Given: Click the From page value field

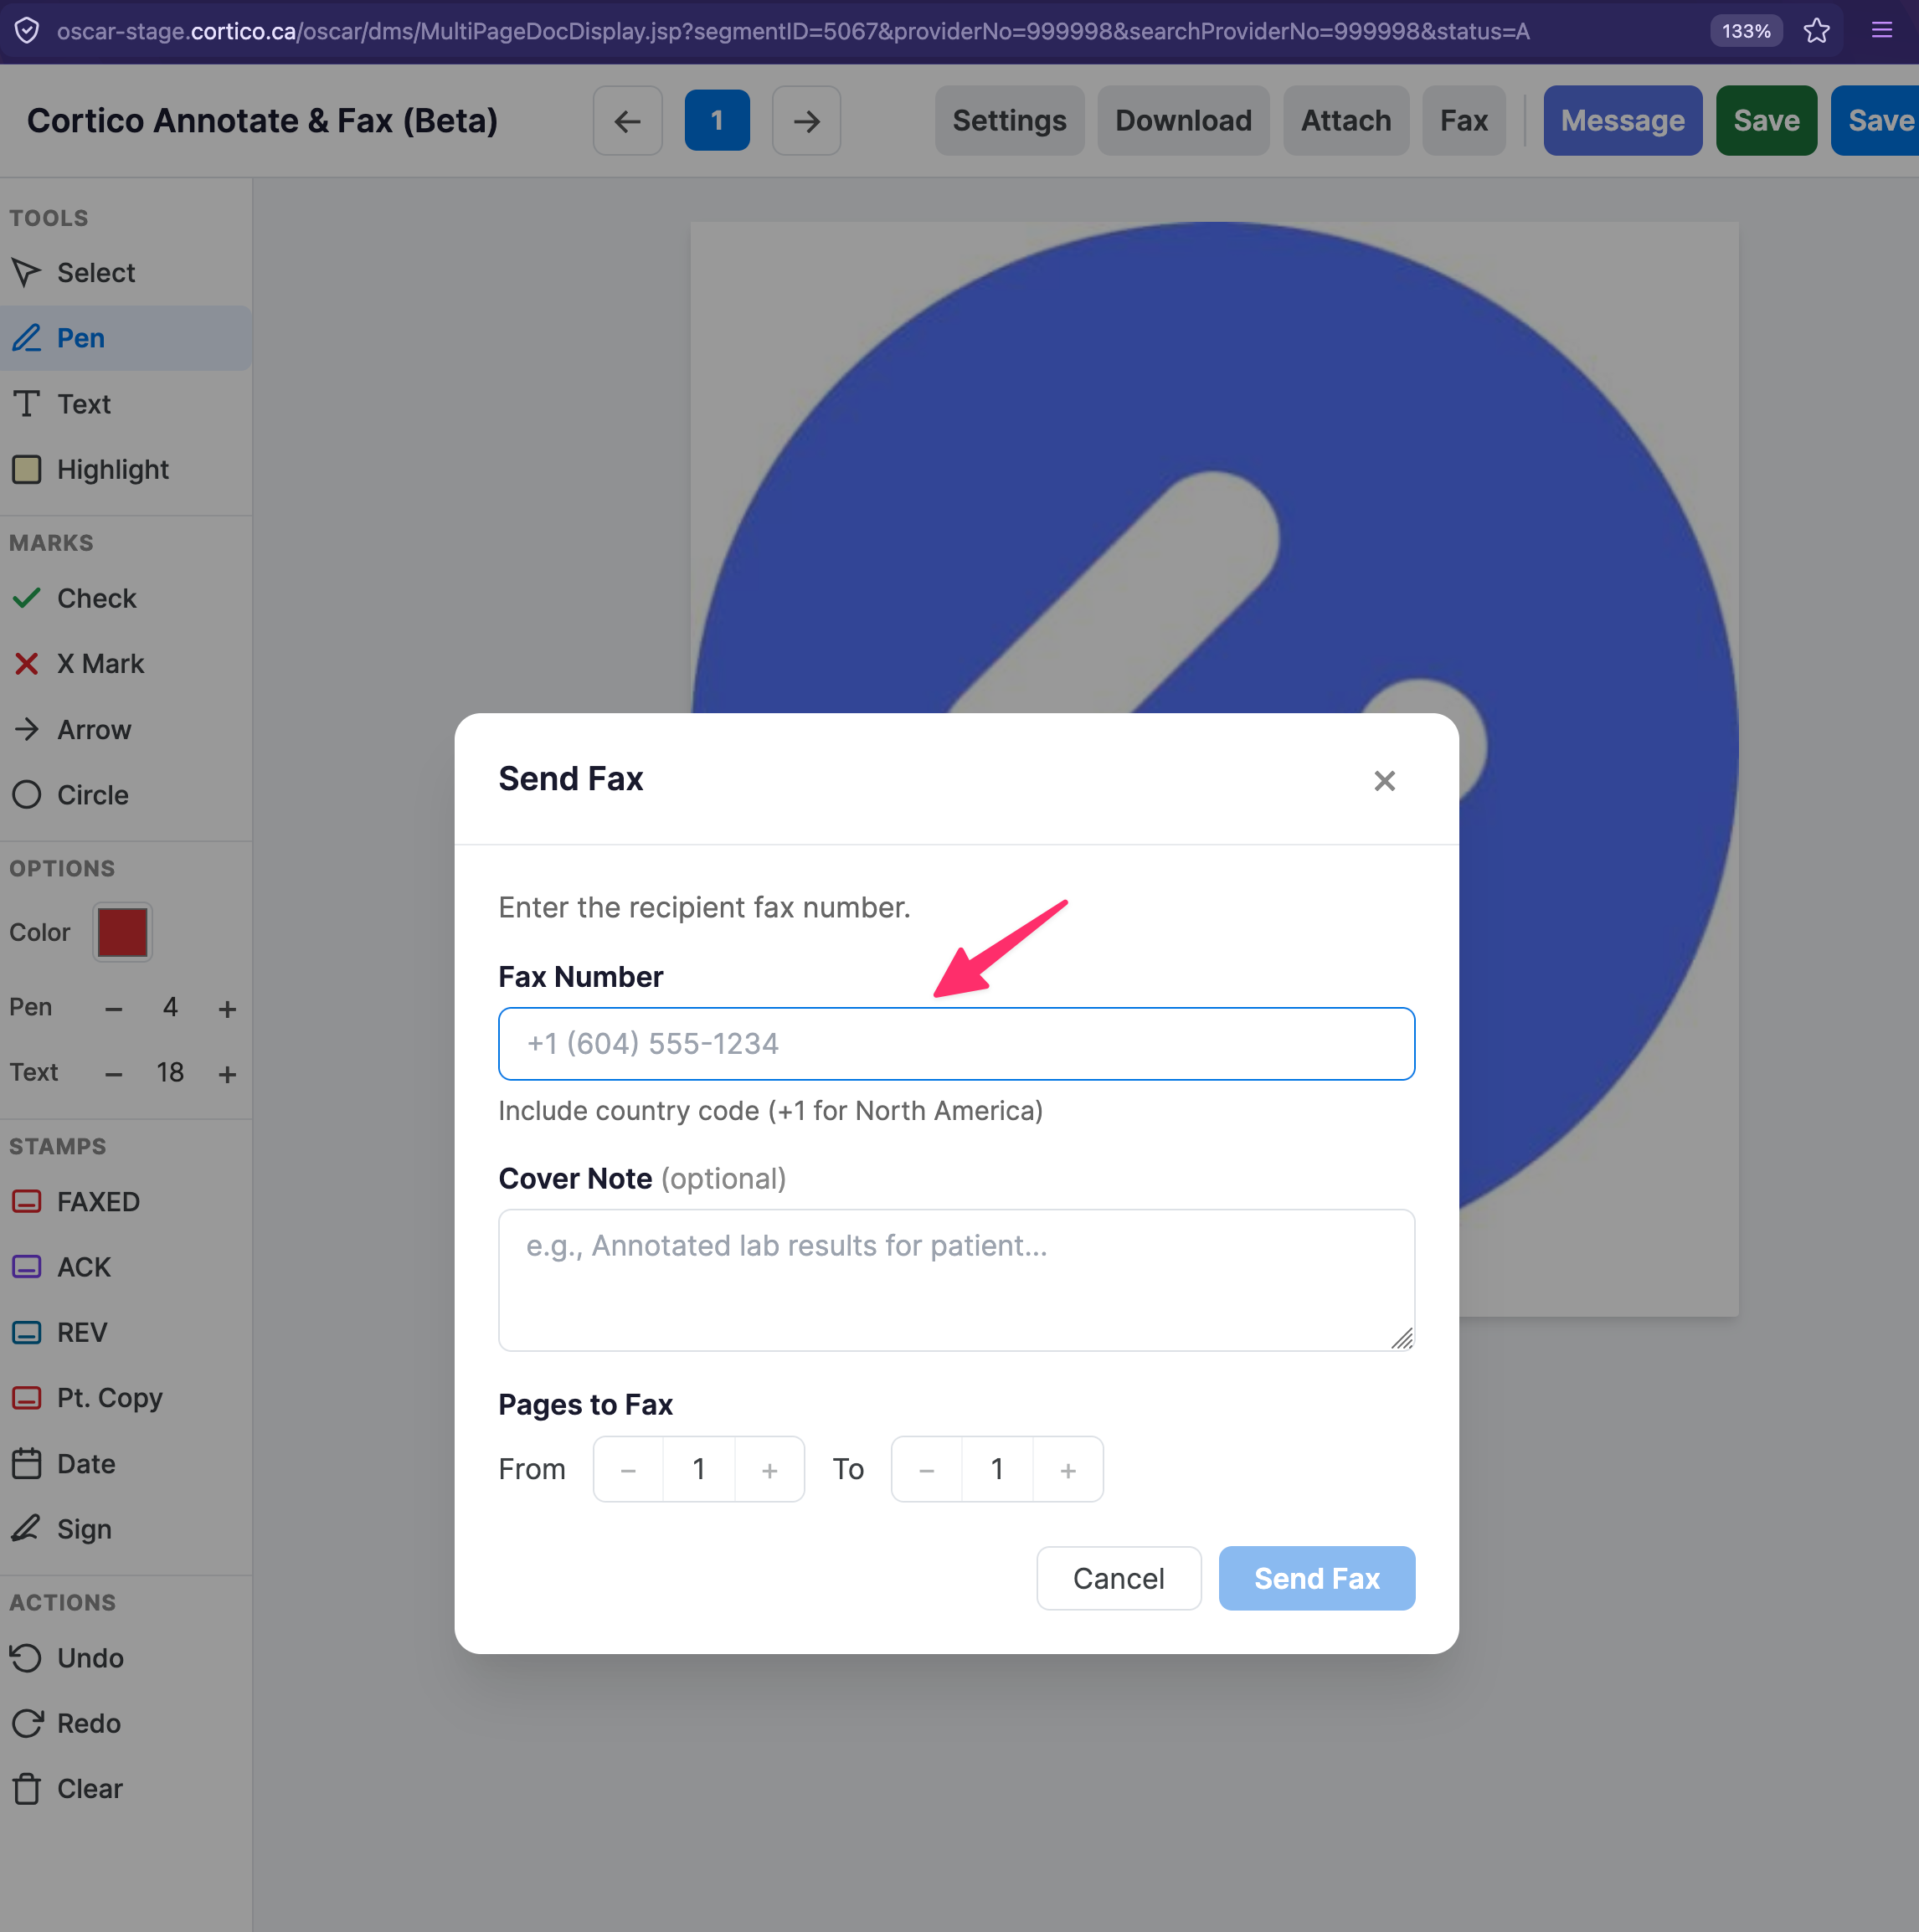Looking at the screenshot, I should [699, 1470].
